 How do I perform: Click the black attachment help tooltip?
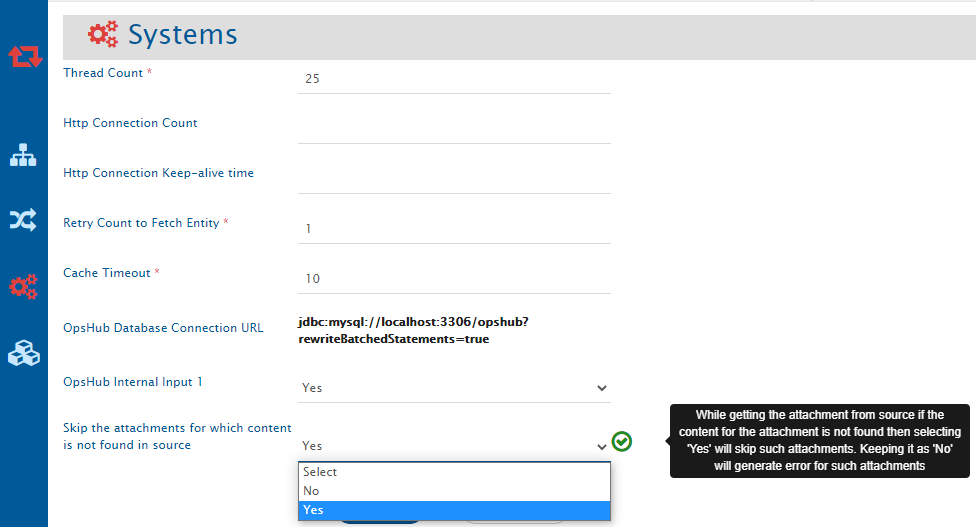[820, 440]
